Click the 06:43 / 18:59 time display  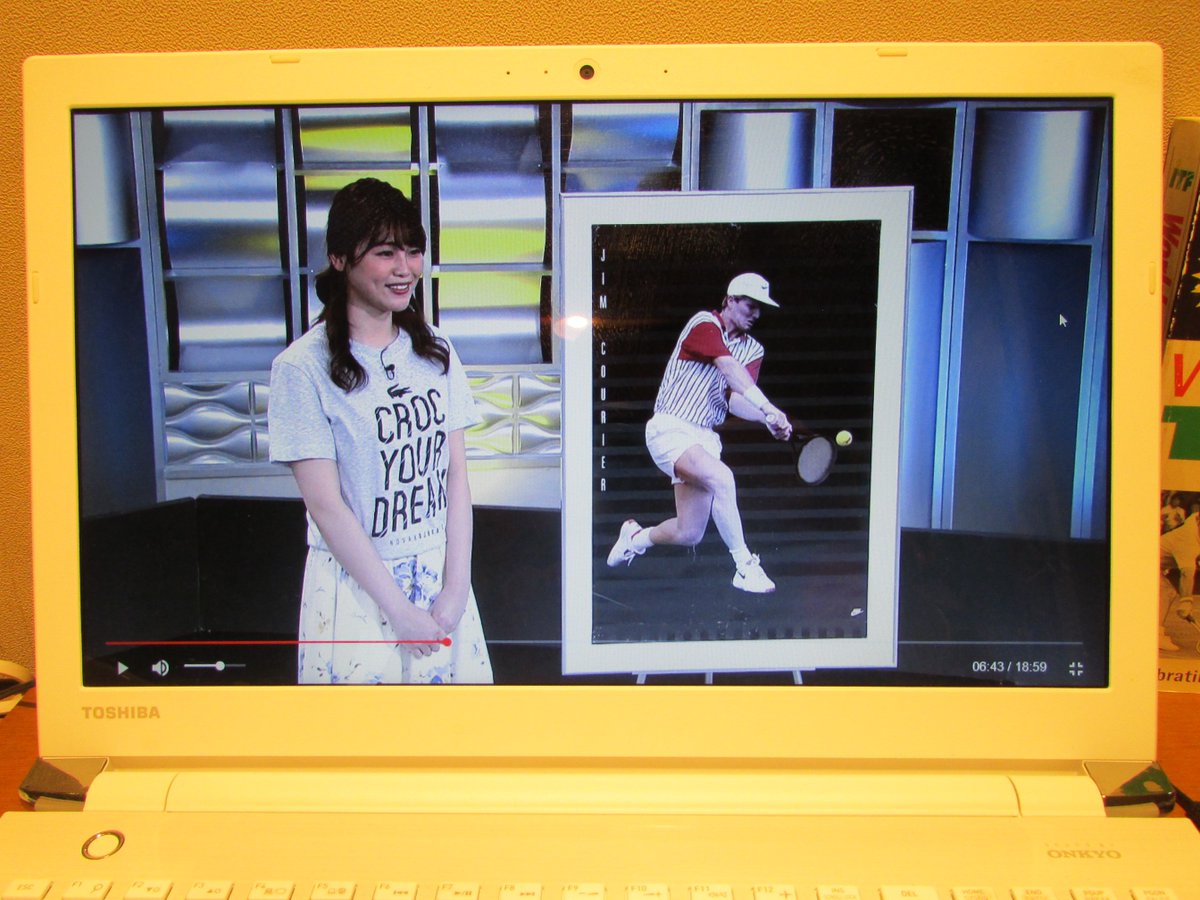1009,666
